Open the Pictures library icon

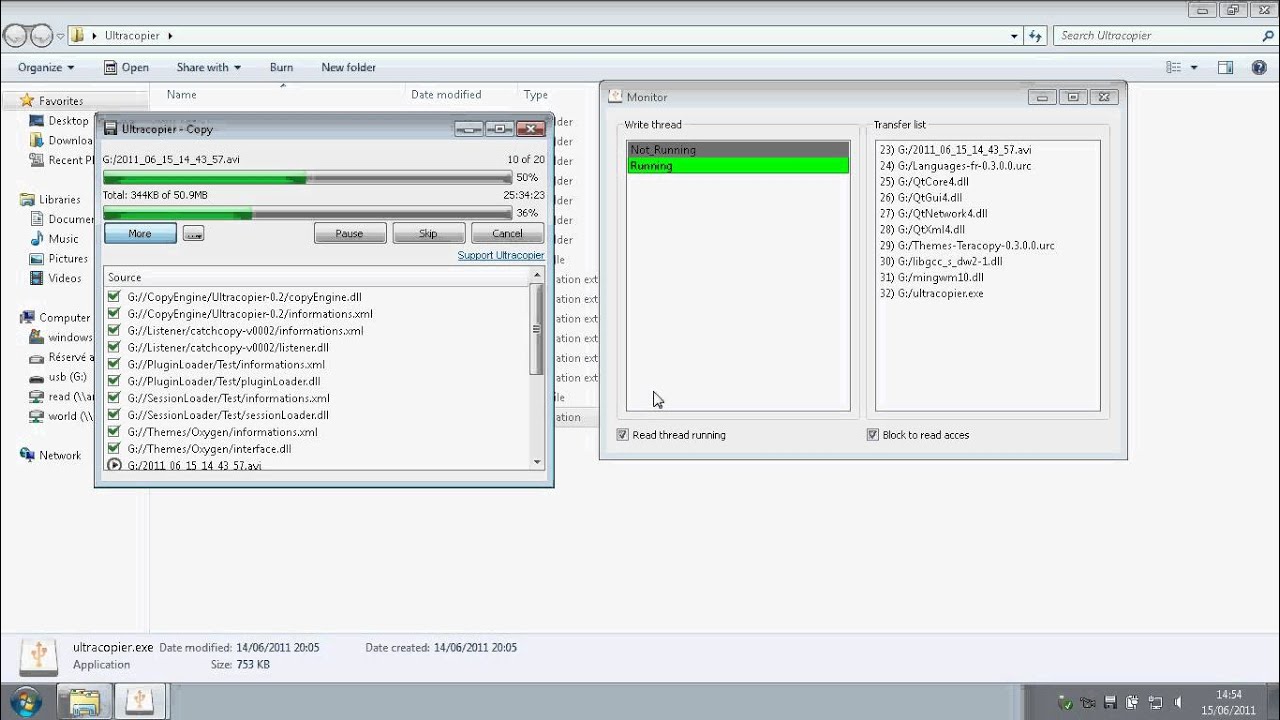coord(37,259)
